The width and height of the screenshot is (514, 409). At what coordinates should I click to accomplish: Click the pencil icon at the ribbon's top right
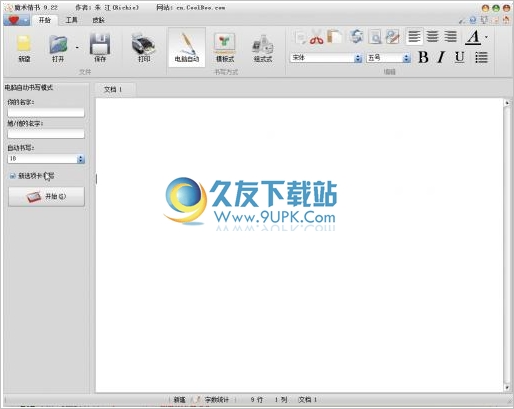point(462,20)
